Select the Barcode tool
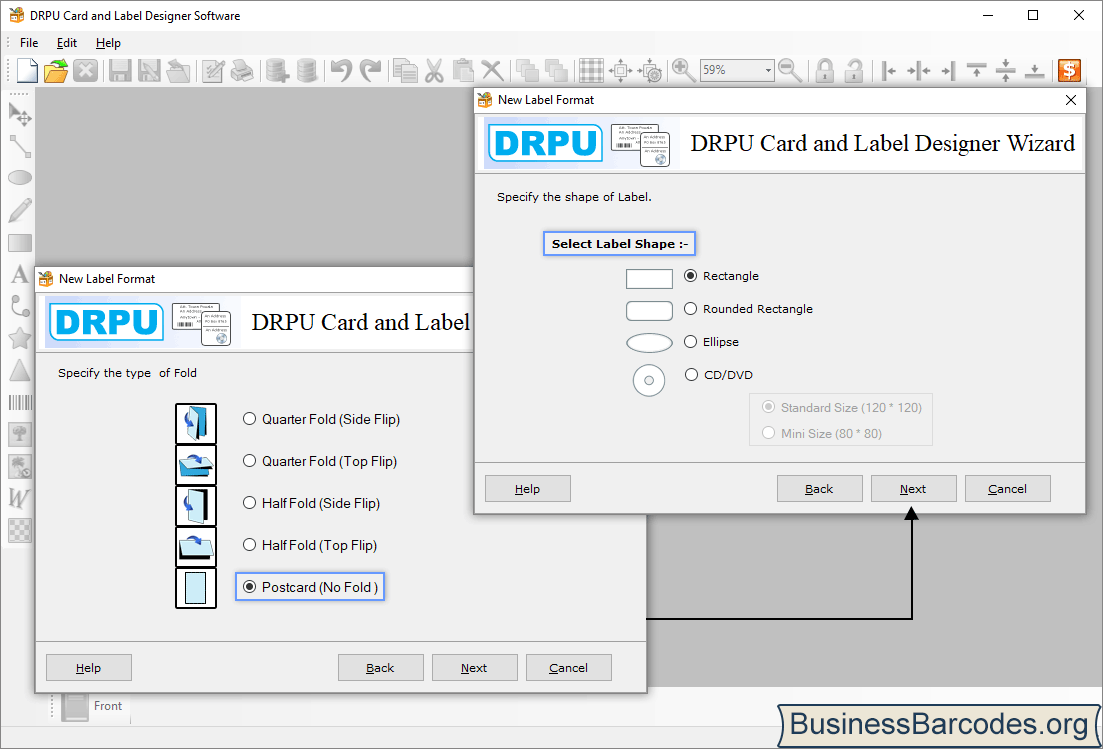The height and width of the screenshot is (749, 1103). 20,402
